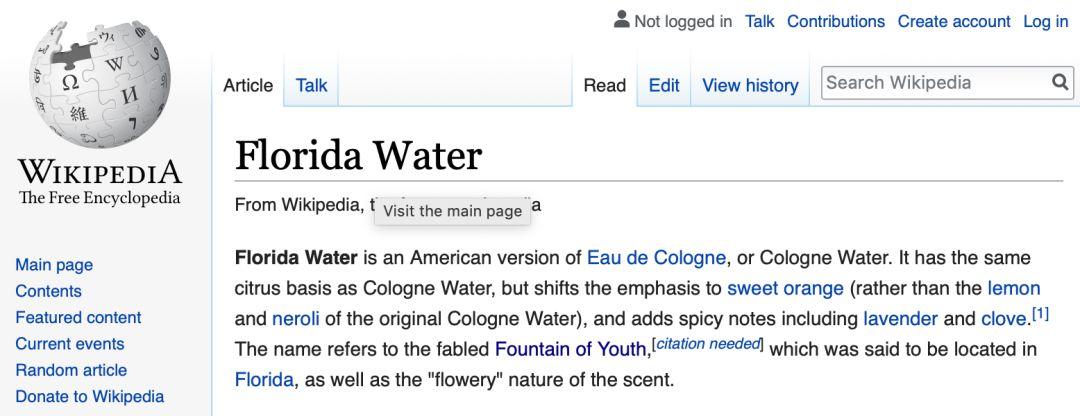Click the Log in link
1080x416 pixels.
tap(1046, 21)
